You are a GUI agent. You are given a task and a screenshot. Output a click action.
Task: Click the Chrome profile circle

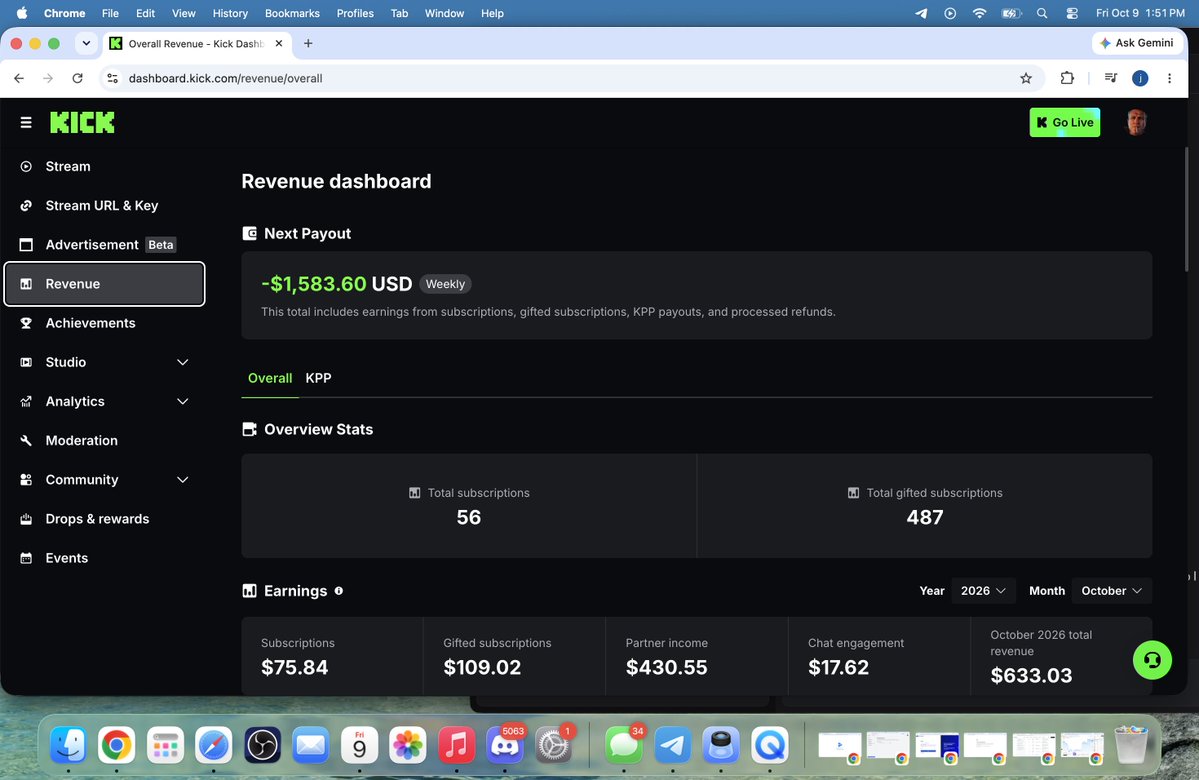1139,78
